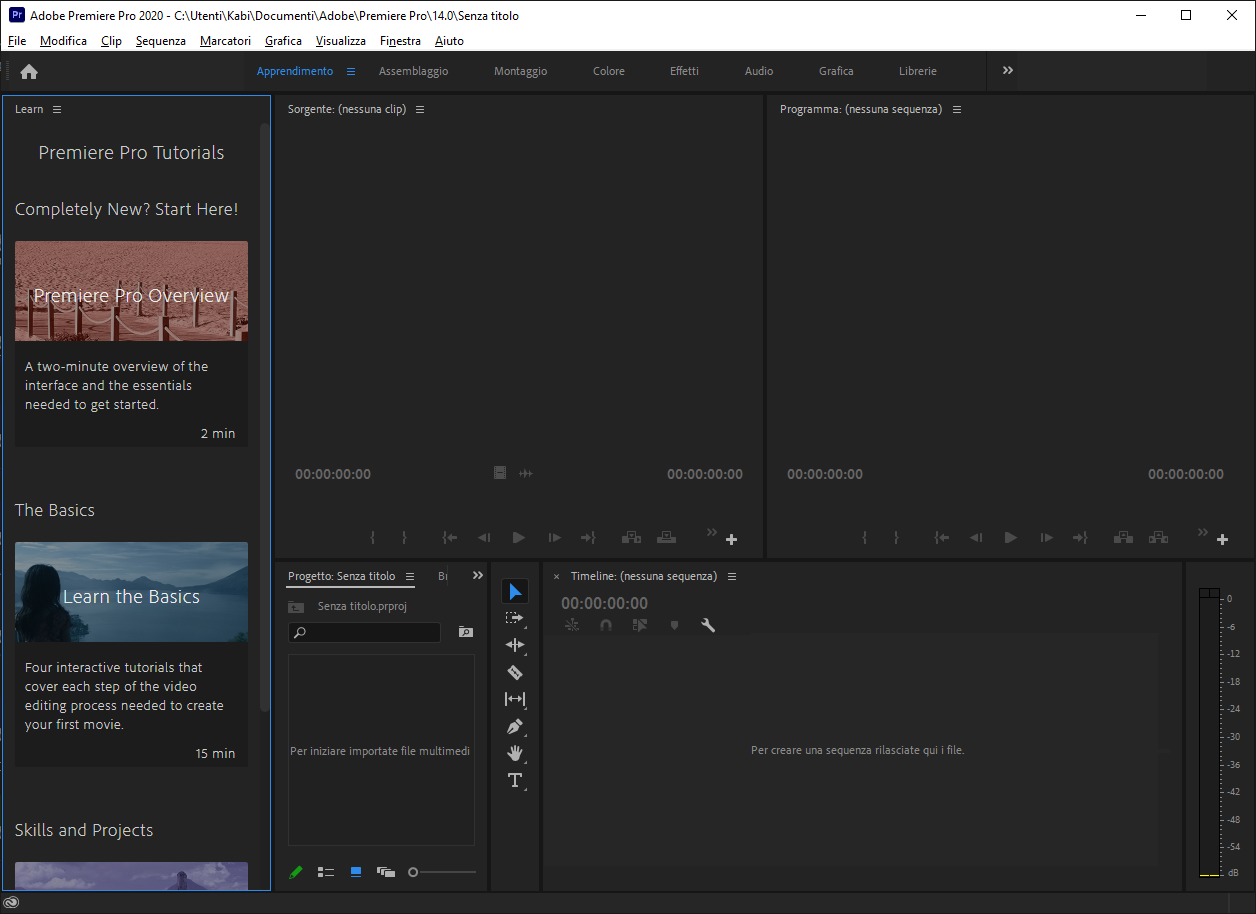Toggle nest sequence insert mode in Timeline
Viewport: 1256px width, 914px height.
(572, 625)
